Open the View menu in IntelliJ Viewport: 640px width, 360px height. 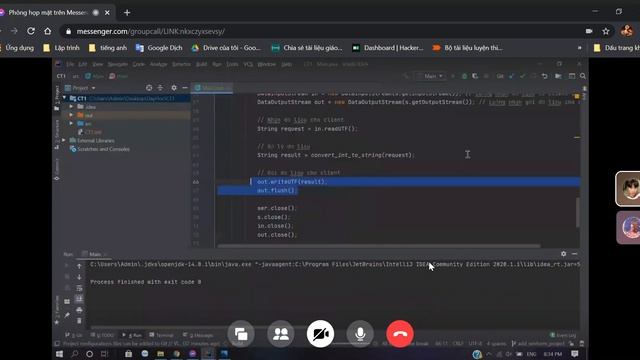[x=98, y=64]
